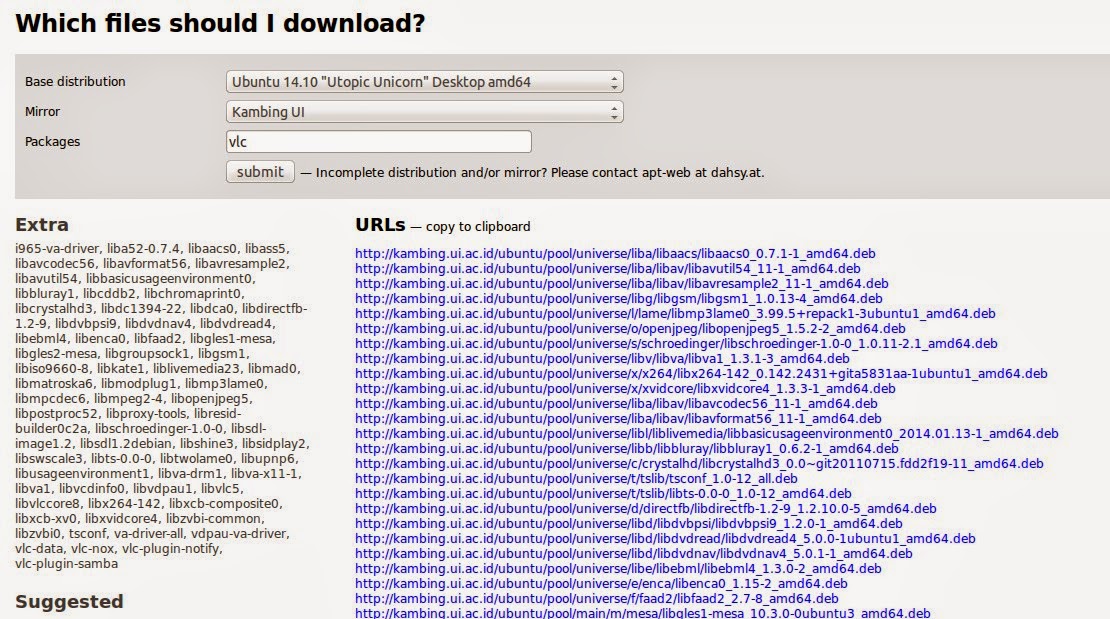Open the libx264-142 deb link

point(701,373)
